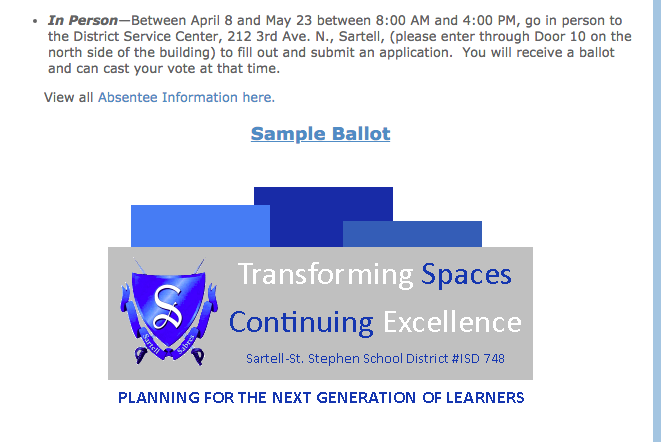Select the light blue rectangle above banner
This screenshot has height=442, width=661.
(x=200, y=226)
